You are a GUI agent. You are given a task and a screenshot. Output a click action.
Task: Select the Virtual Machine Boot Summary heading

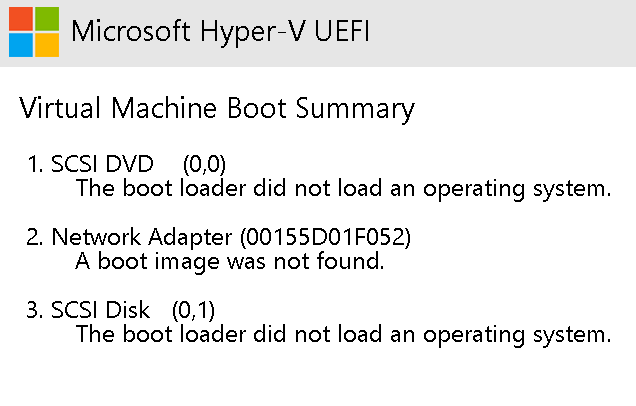217,108
